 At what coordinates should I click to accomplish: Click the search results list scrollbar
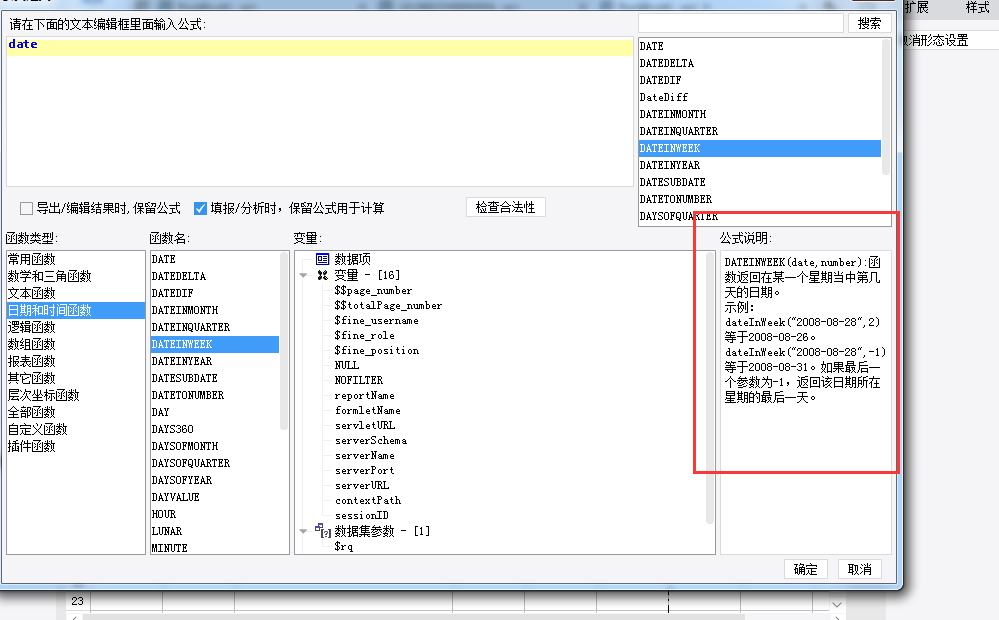pyautogui.click(x=886, y=107)
